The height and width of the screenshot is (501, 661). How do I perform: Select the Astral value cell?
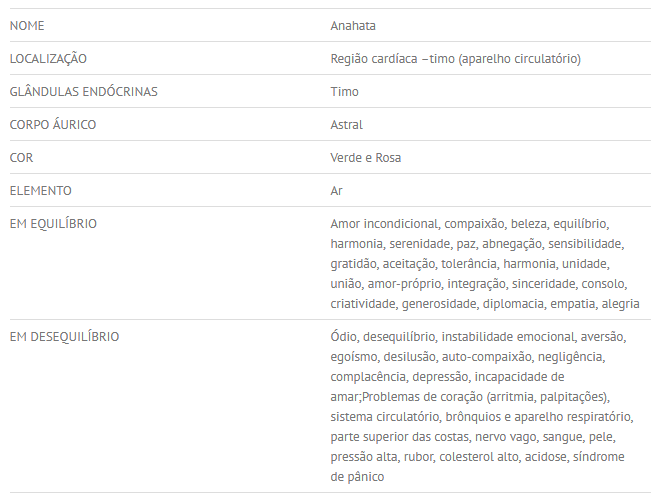346,124
